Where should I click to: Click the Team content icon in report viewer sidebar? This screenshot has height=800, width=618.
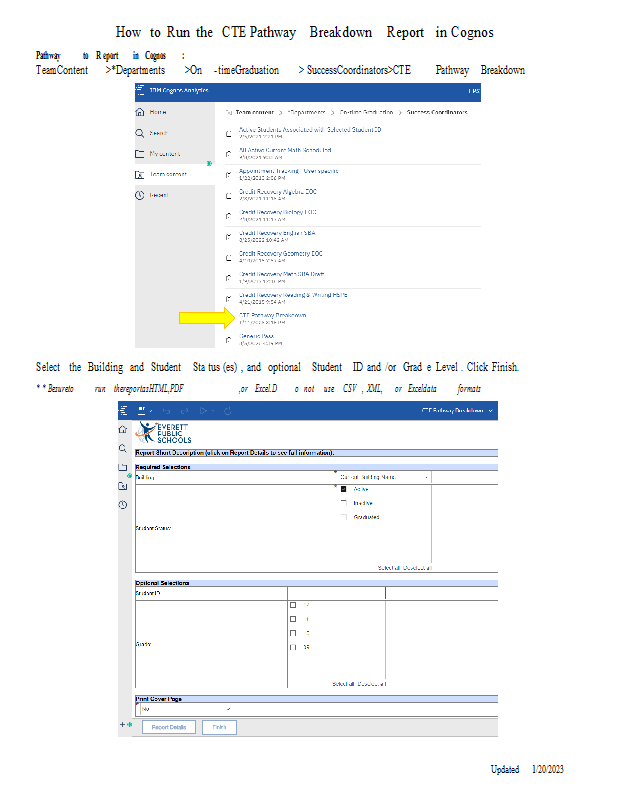coord(122,486)
